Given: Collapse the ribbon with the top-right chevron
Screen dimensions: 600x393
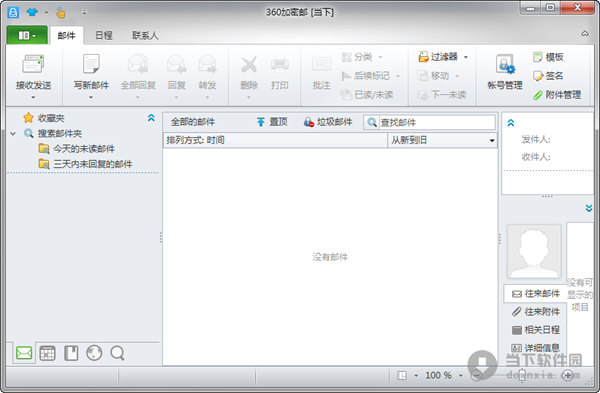Looking at the screenshot, I should pyautogui.click(x=585, y=34).
